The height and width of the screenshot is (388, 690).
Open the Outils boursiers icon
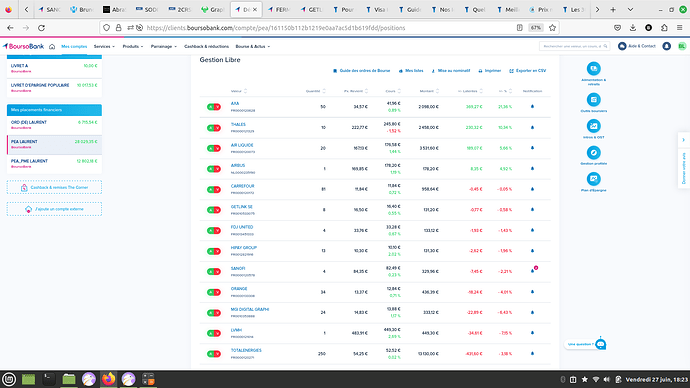(x=593, y=100)
